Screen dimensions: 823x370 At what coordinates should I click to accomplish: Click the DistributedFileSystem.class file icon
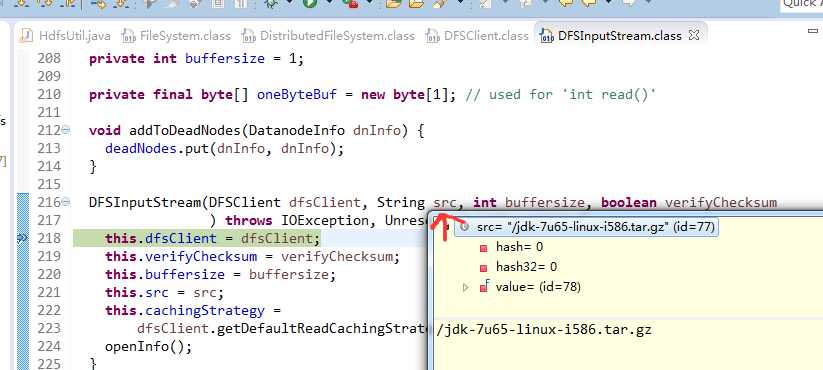[248, 36]
